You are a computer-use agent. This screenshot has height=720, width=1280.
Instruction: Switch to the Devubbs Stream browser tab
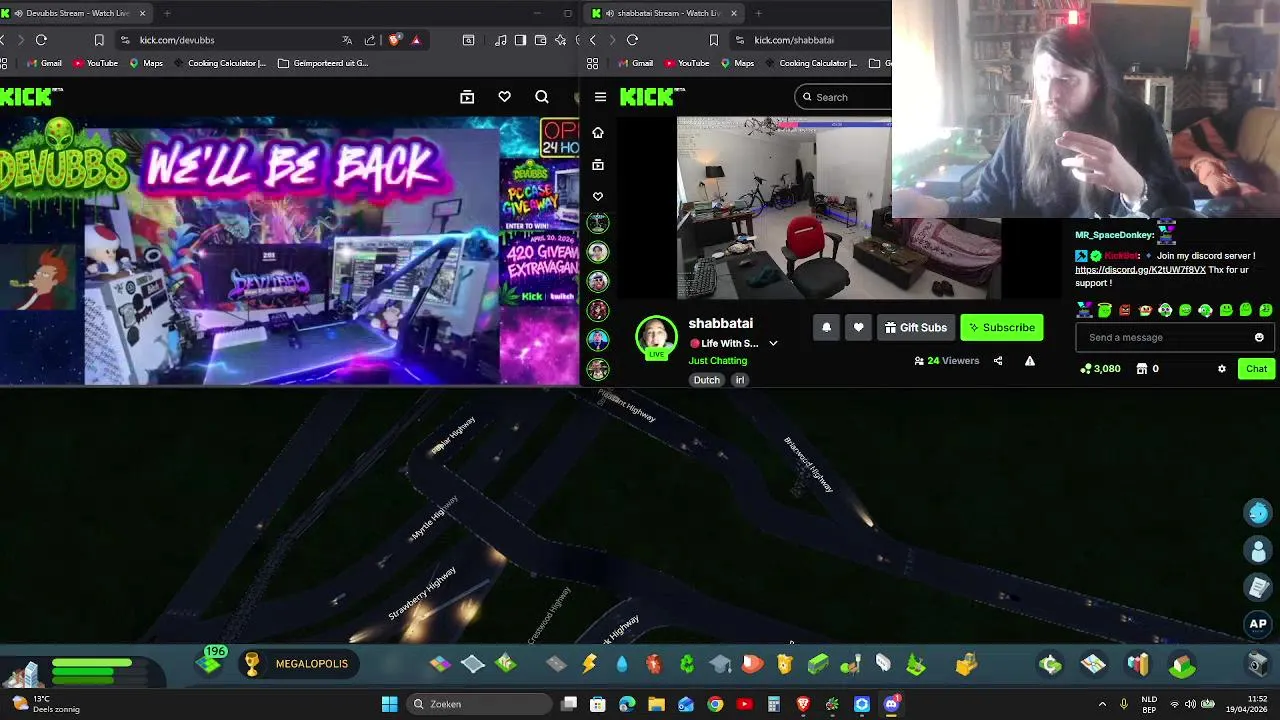point(76,13)
